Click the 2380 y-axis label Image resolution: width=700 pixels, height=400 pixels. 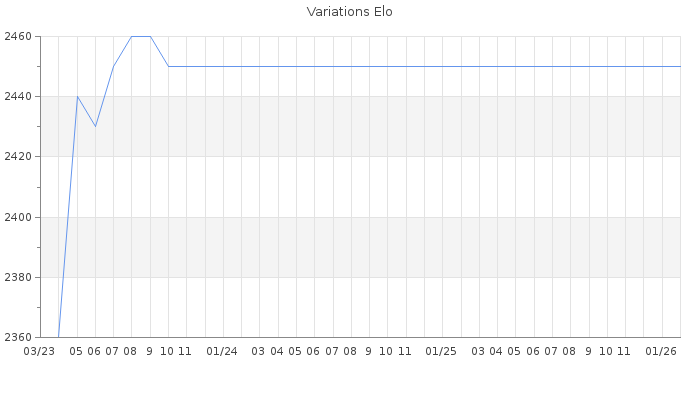point(19,277)
